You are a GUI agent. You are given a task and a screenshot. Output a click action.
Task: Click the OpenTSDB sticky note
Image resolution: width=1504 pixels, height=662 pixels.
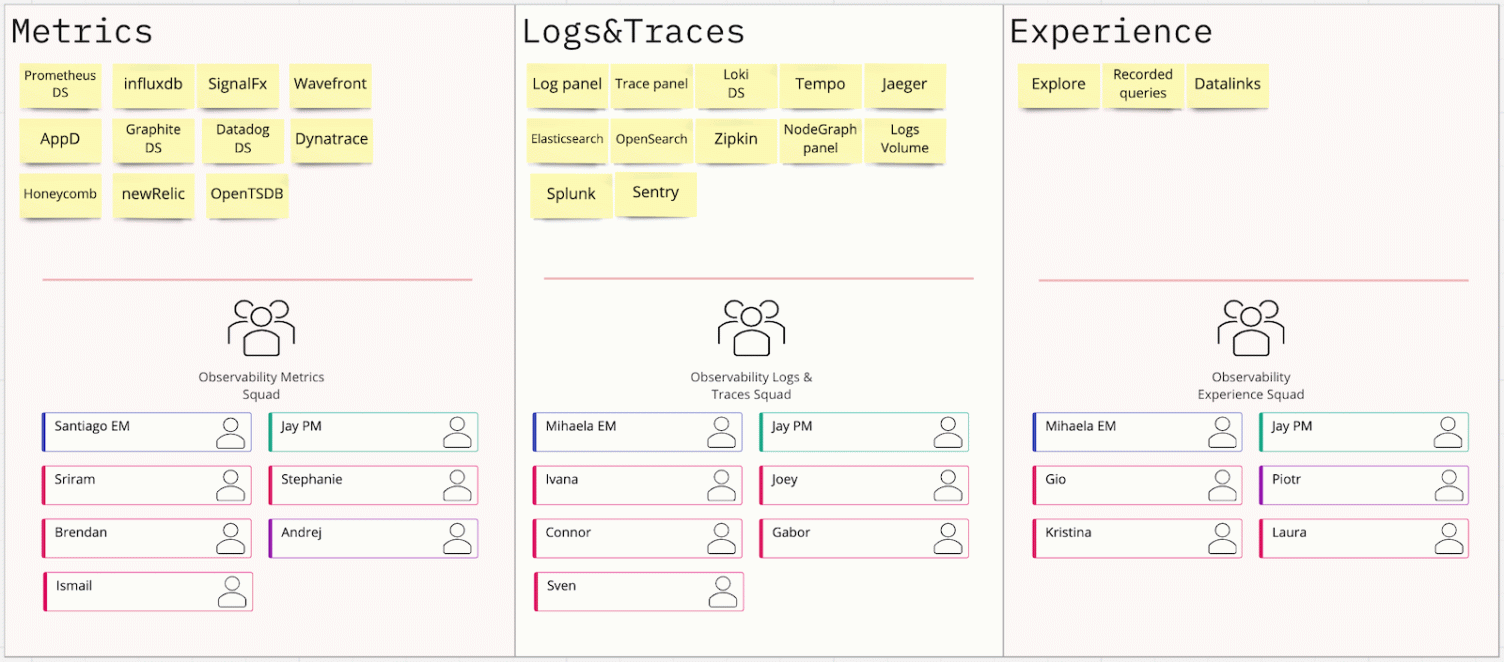pos(246,195)
